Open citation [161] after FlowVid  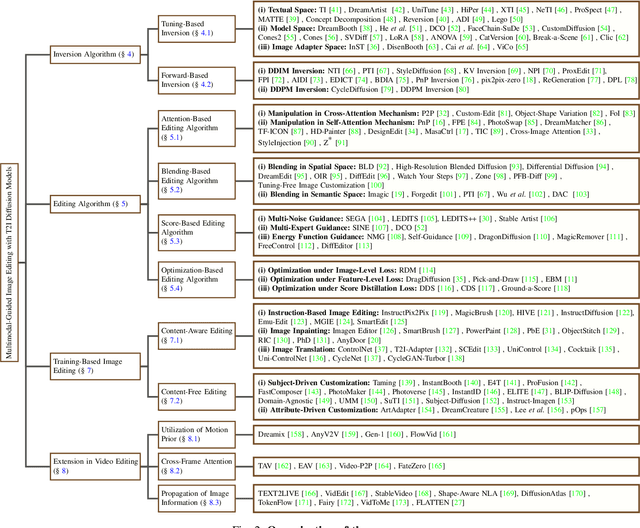pyautogui.click(x=448, y=435)
